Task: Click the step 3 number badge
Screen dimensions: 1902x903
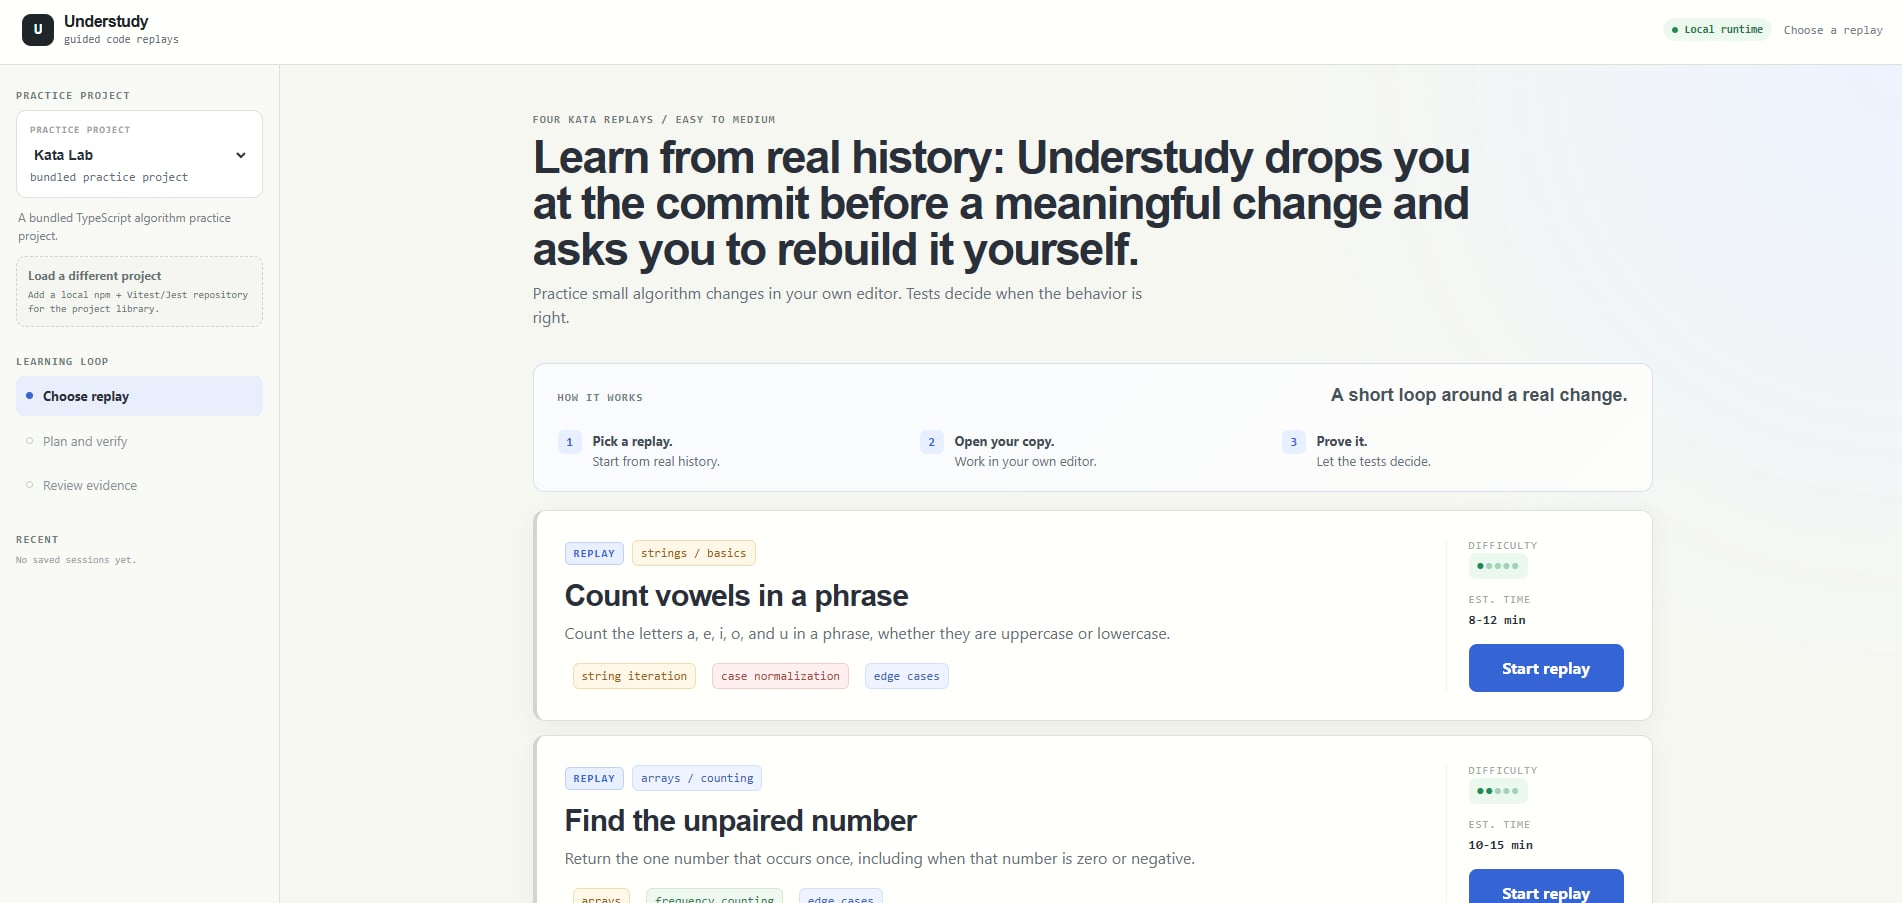Action: [1294, 442]
